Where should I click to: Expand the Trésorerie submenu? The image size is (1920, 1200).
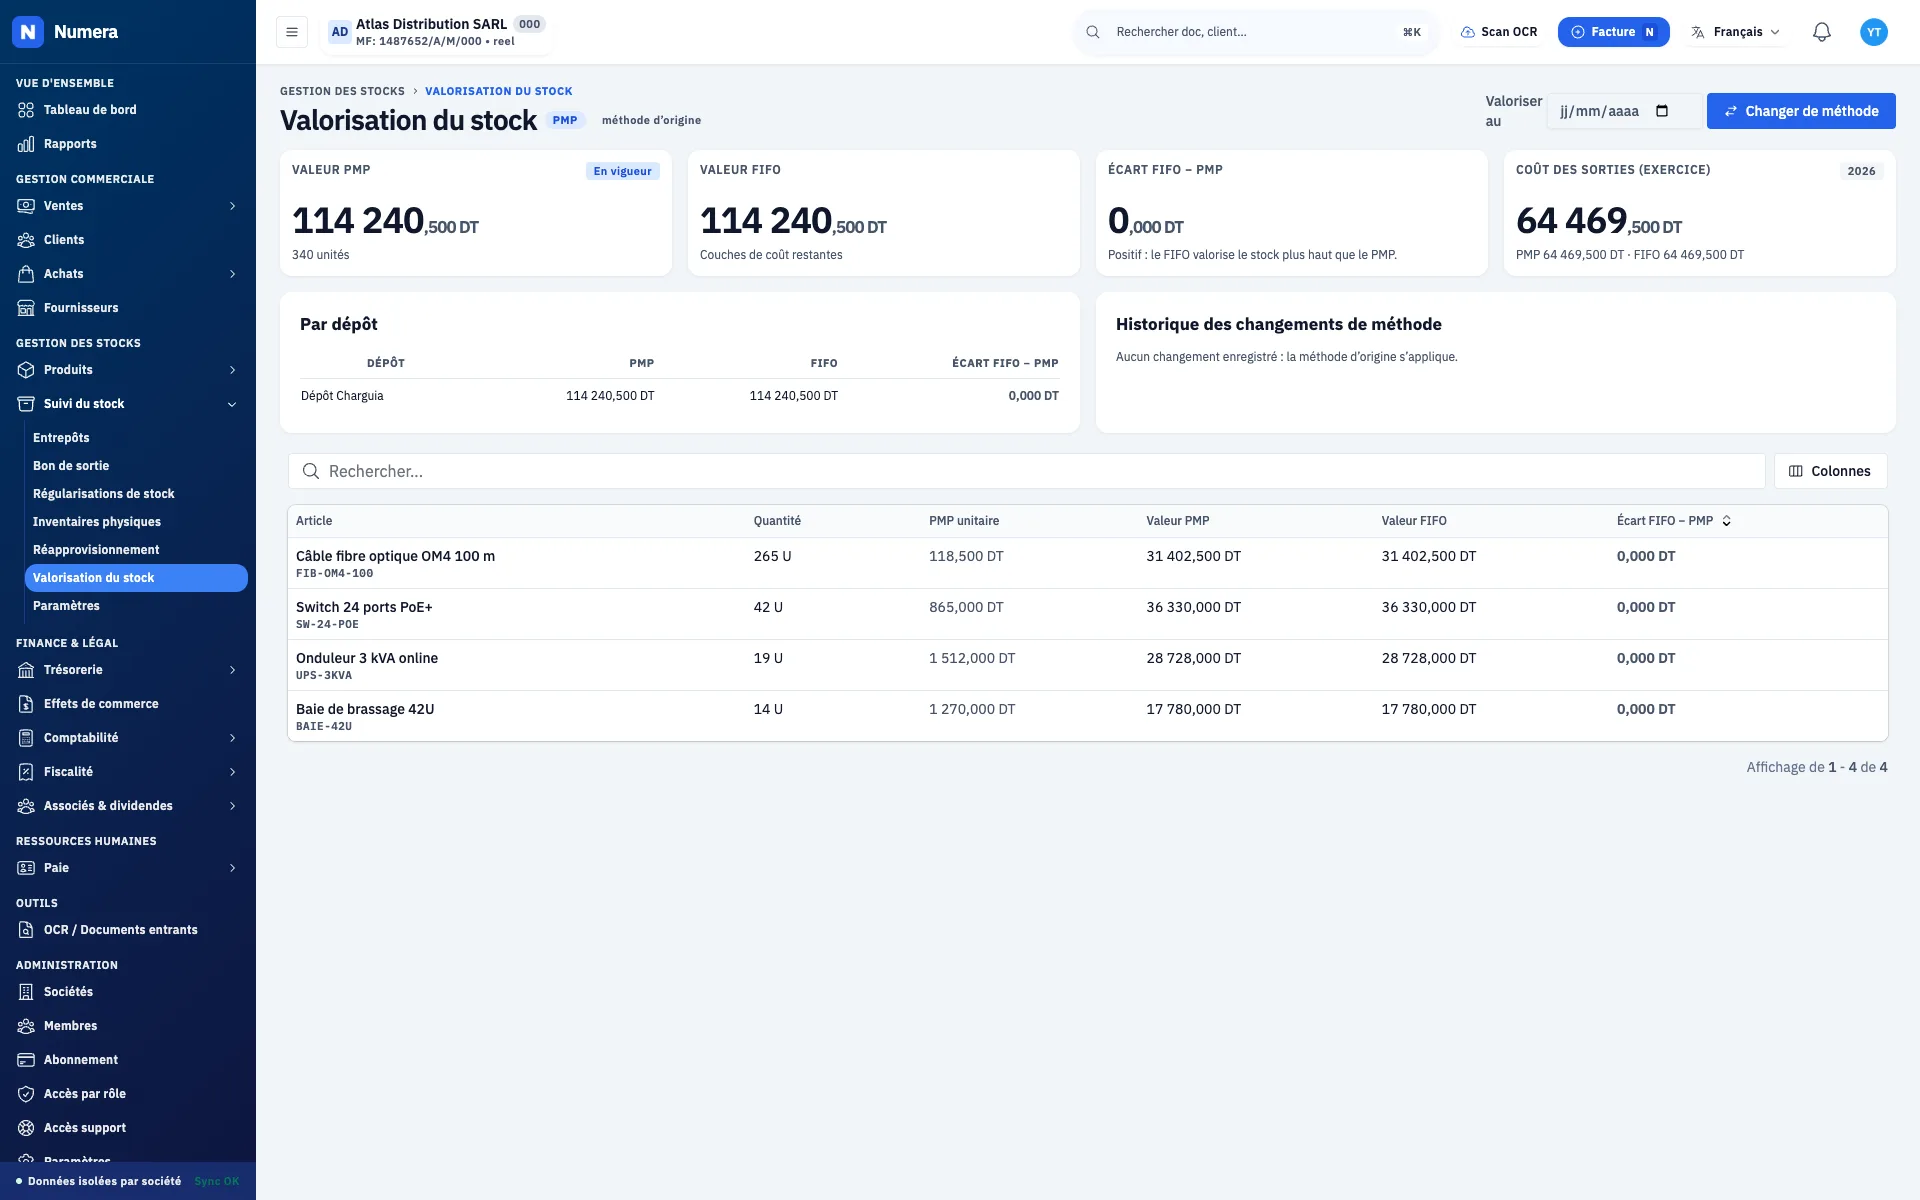point(128,670)
